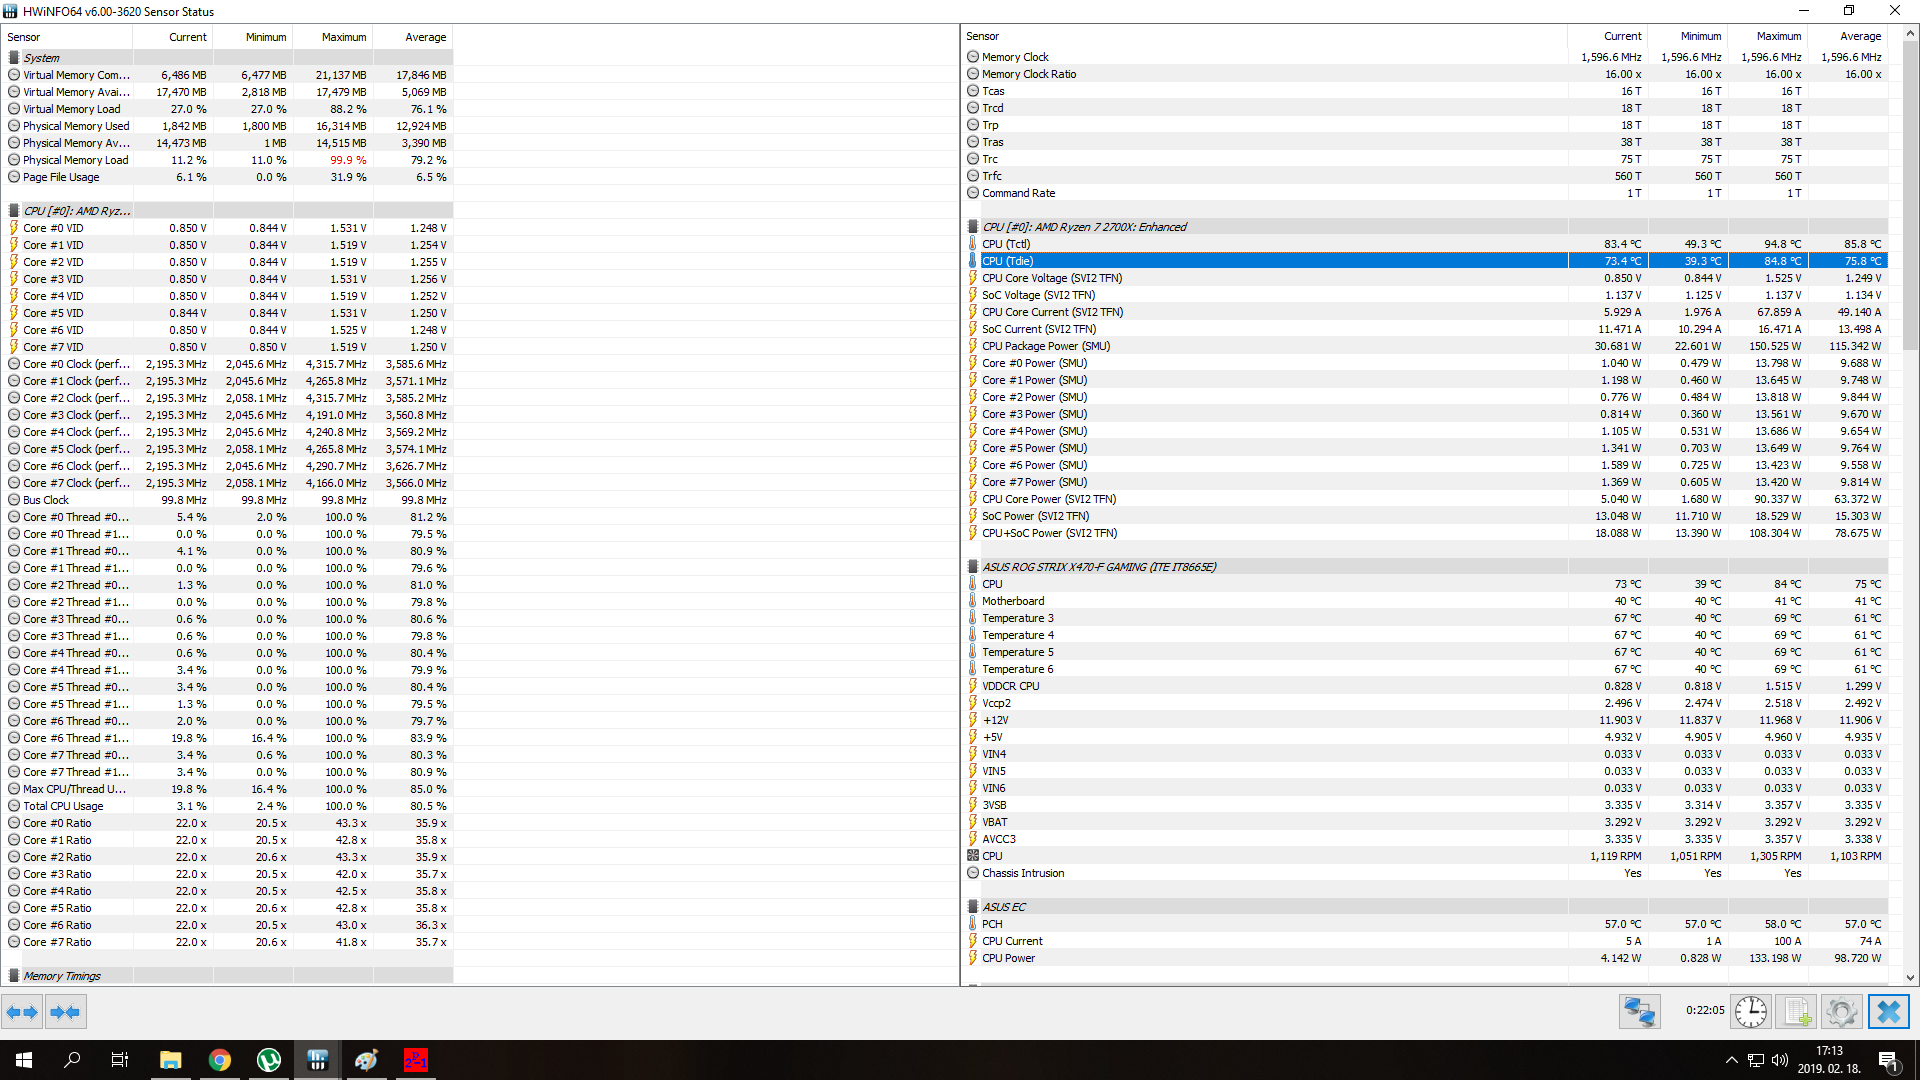Click the network tray icon

point(1756,1060)
